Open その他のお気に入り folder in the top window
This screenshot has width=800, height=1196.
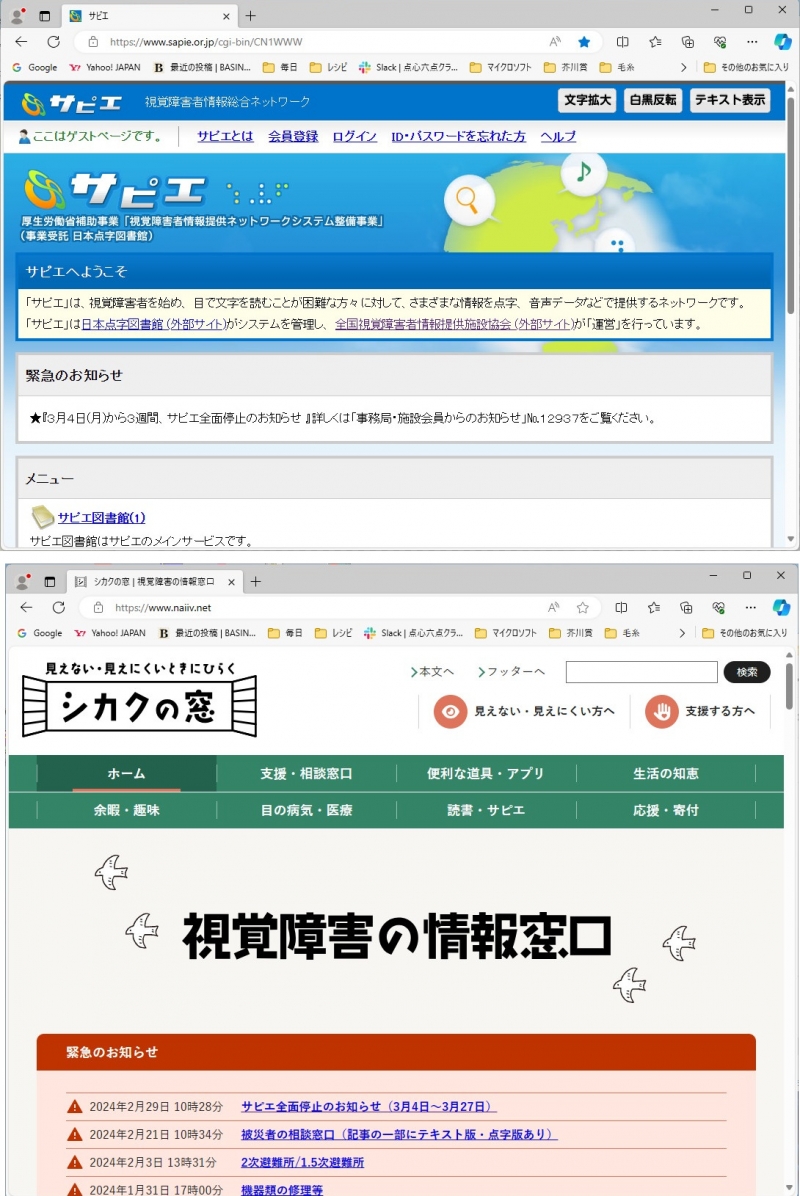746,67
